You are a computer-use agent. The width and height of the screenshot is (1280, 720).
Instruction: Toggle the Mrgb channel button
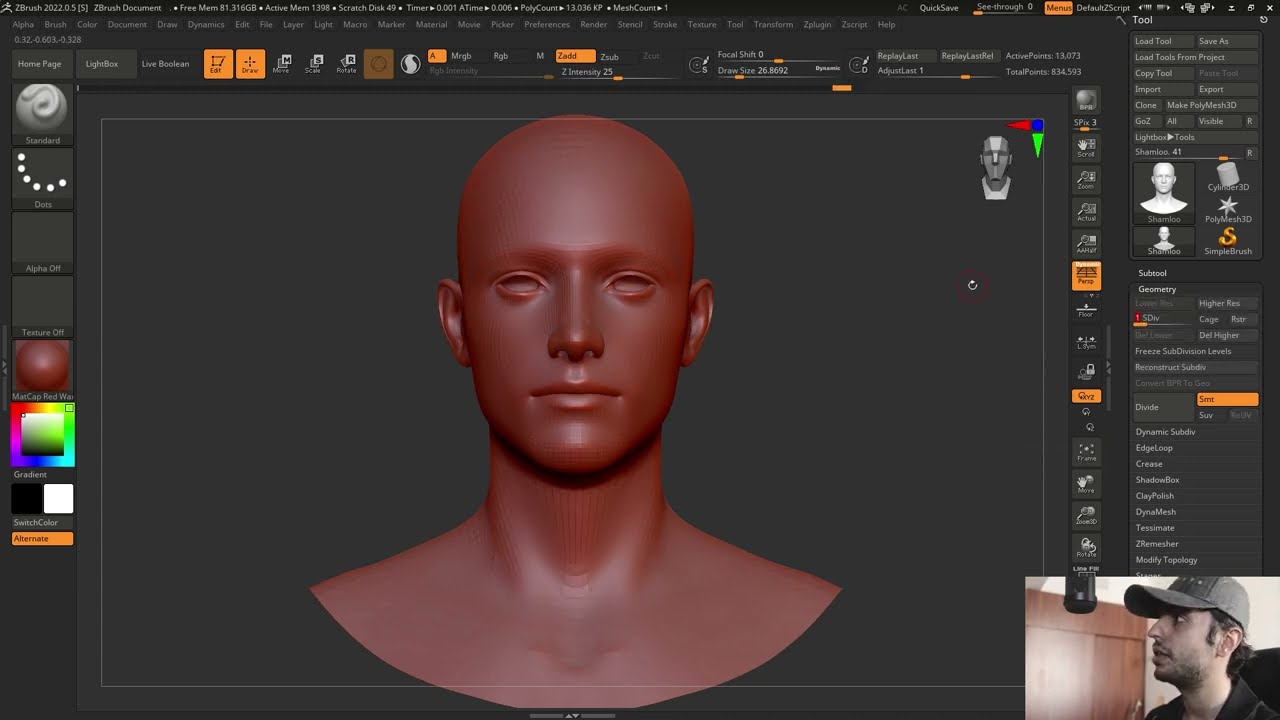[461, 56]
